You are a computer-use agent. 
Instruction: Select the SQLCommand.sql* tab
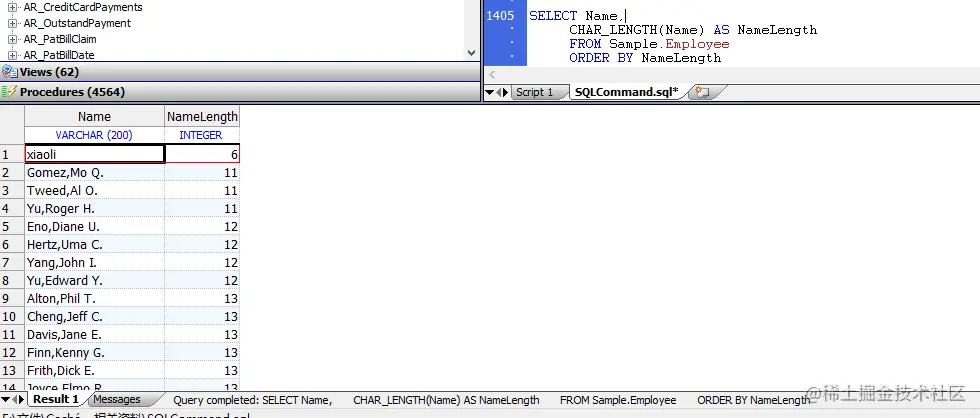tap(626, 92)
